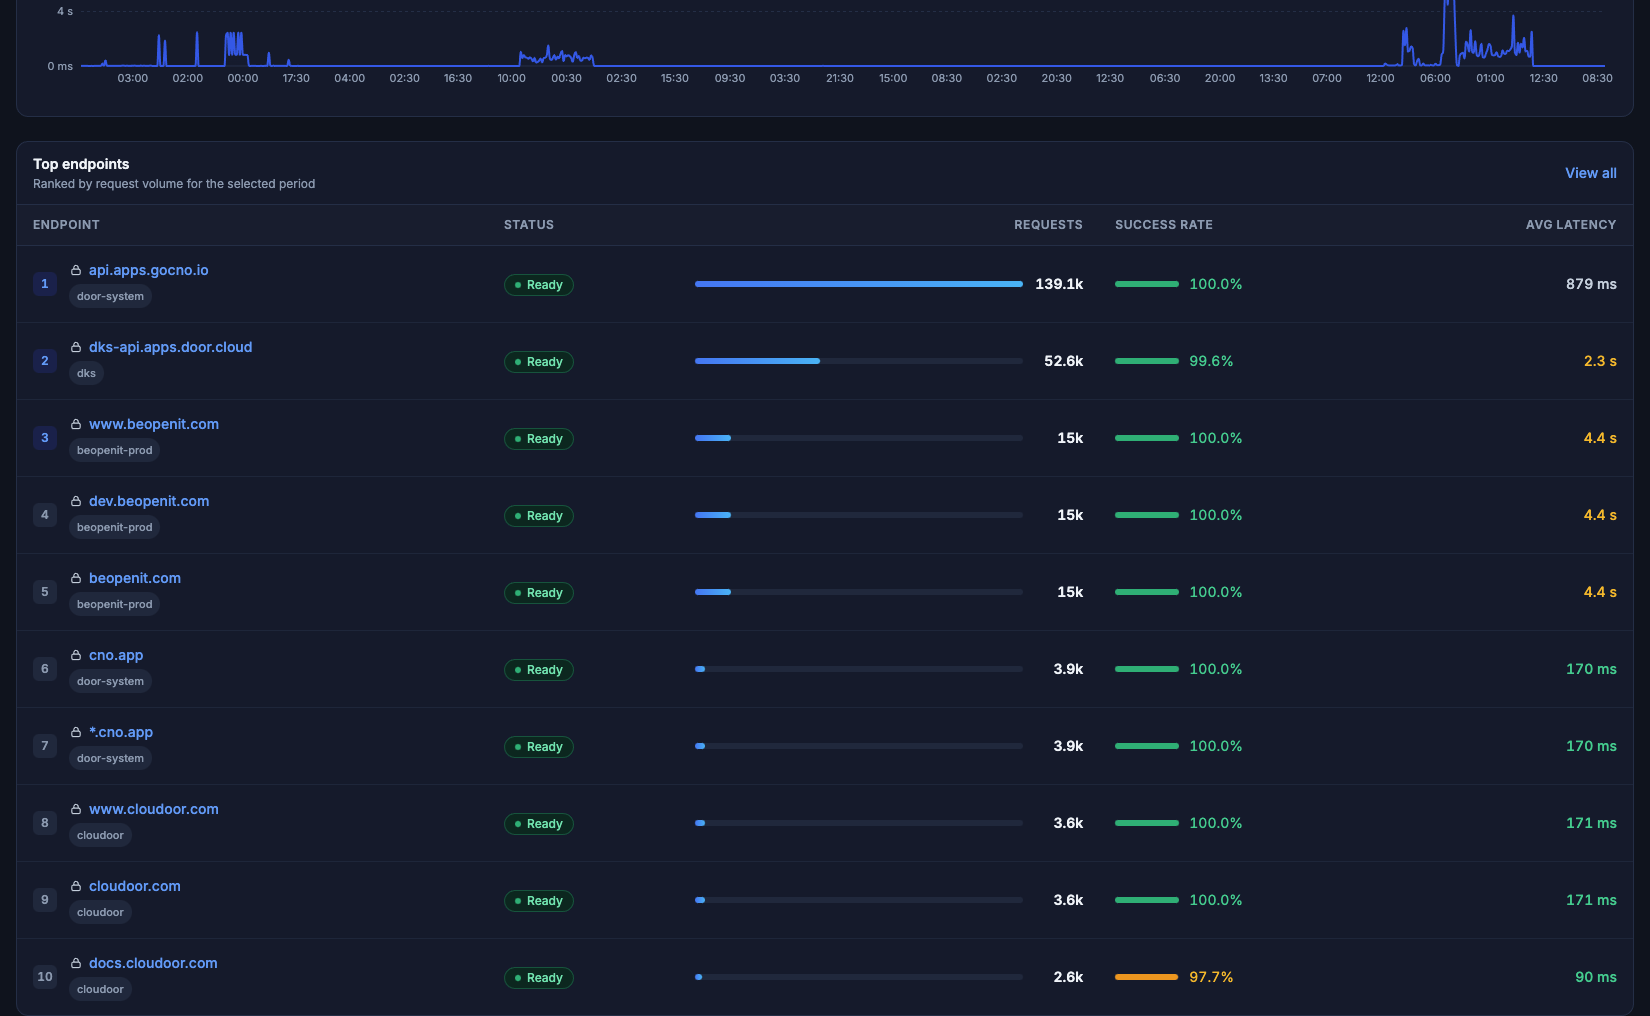Click the 06:00 label on the chart axis

[1435, 78]
